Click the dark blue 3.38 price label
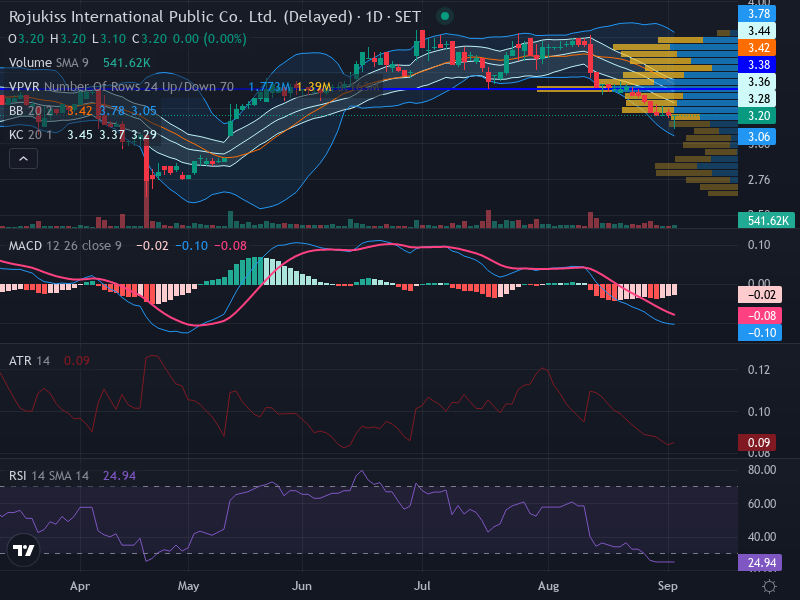800x600 pixels. coord(757,64)
